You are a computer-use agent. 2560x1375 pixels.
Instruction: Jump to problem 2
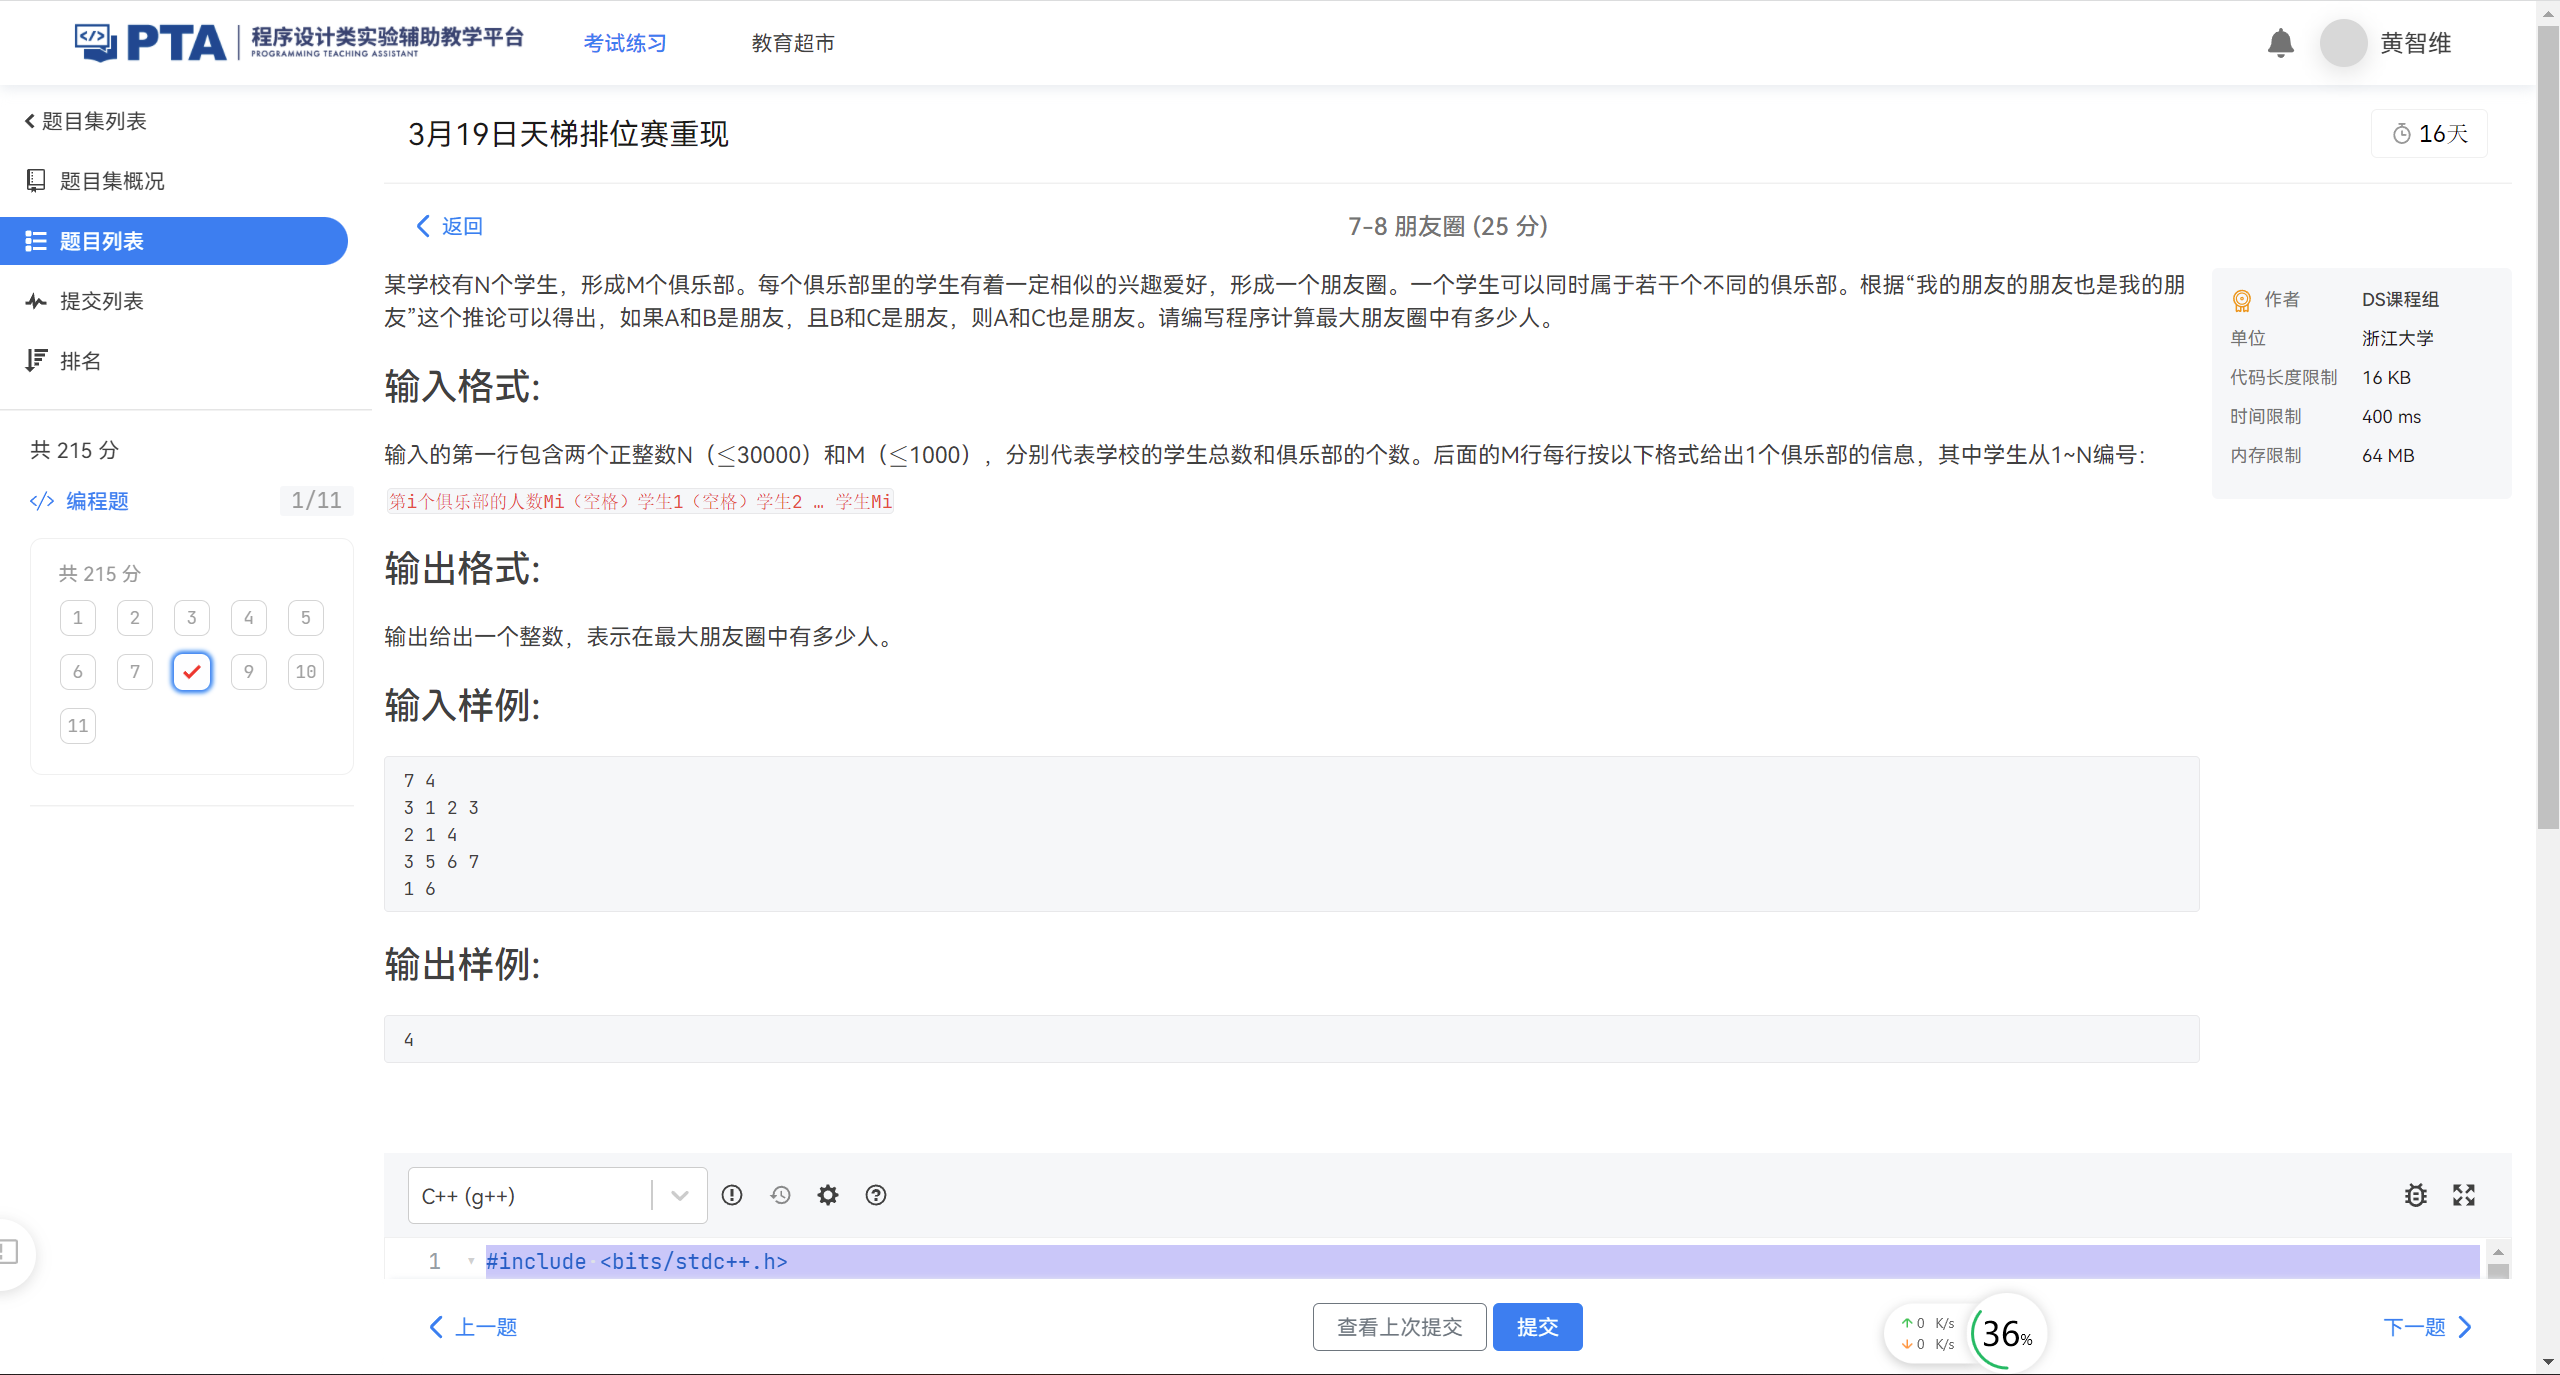tap(135, 618)
